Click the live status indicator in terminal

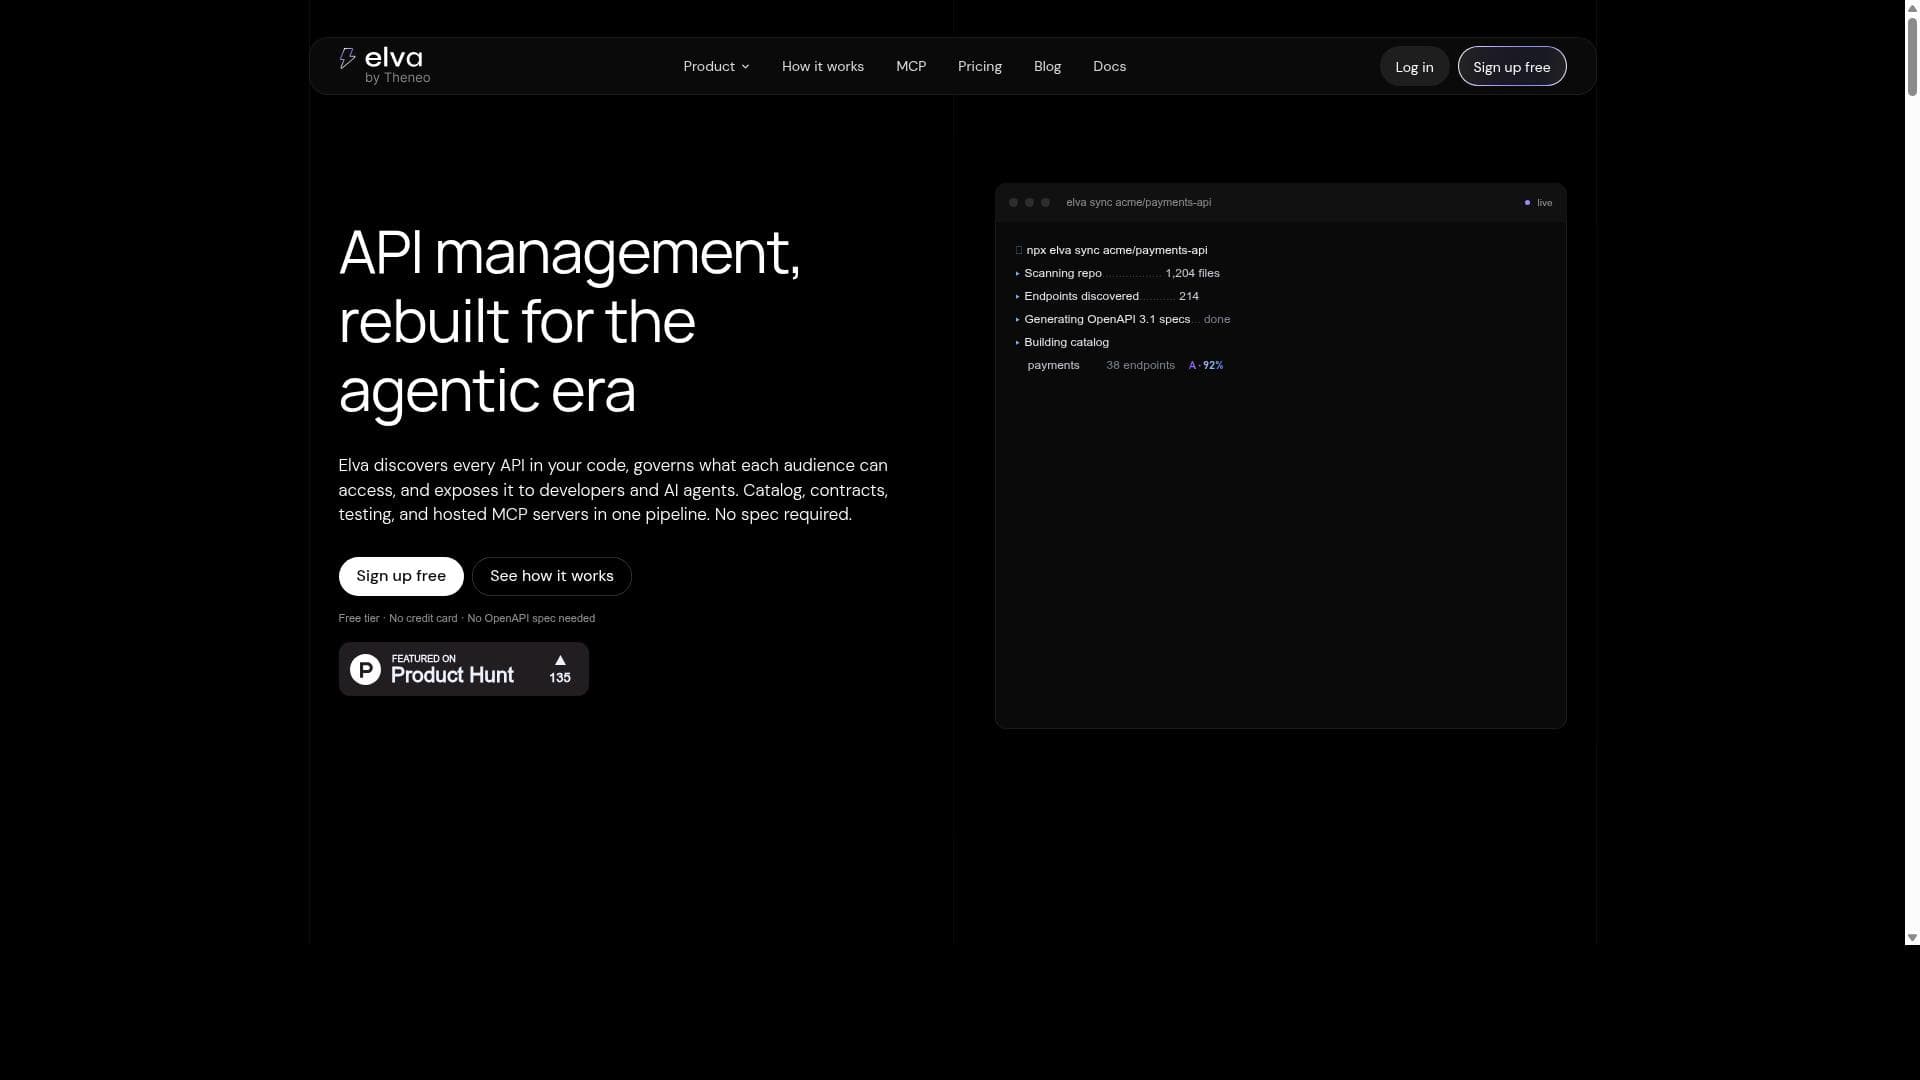tap(1539, 203)
